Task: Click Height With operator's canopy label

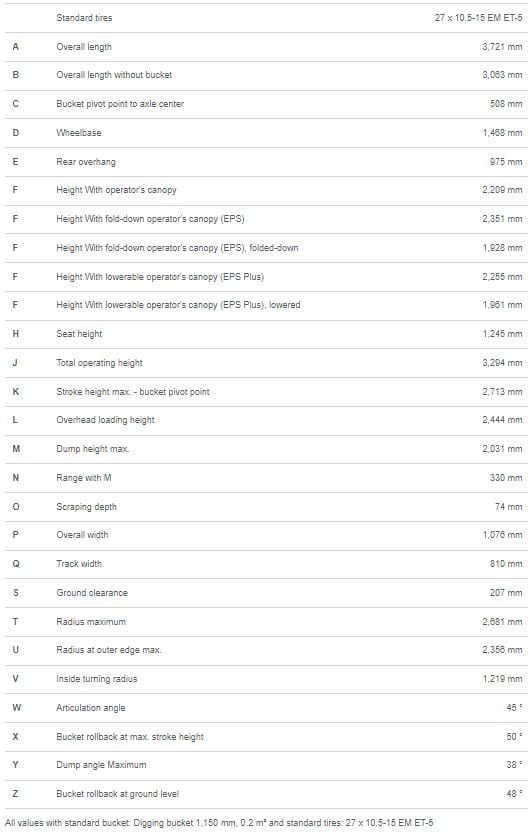Action: [116, 190]
